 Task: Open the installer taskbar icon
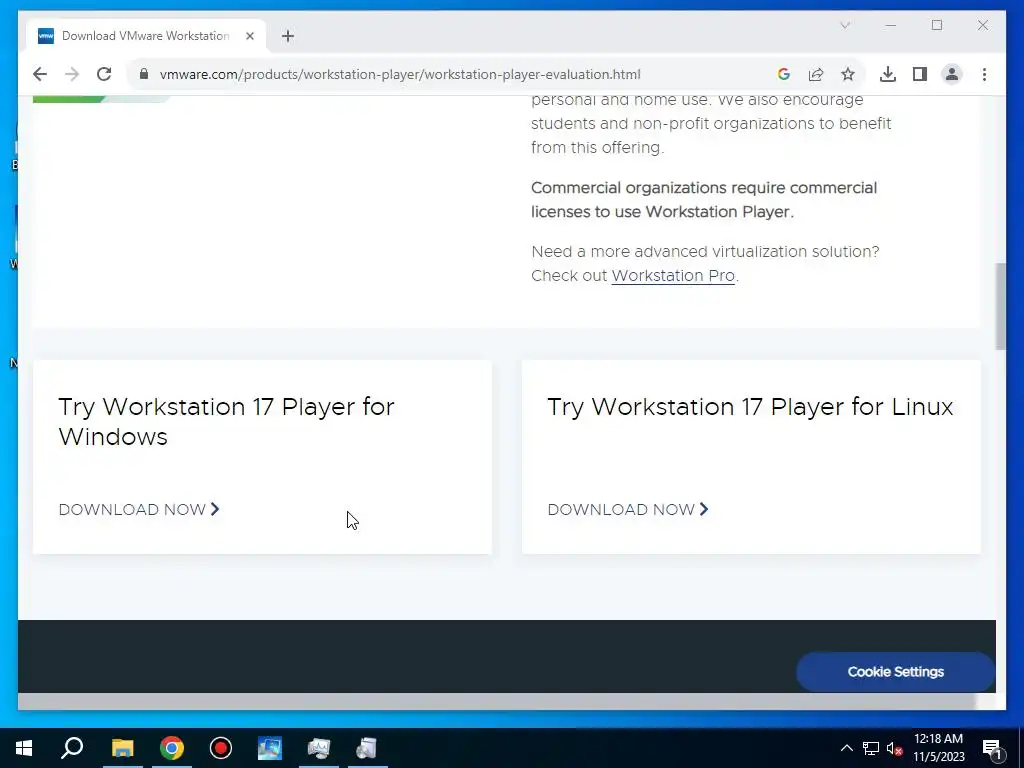click(368, 748)
